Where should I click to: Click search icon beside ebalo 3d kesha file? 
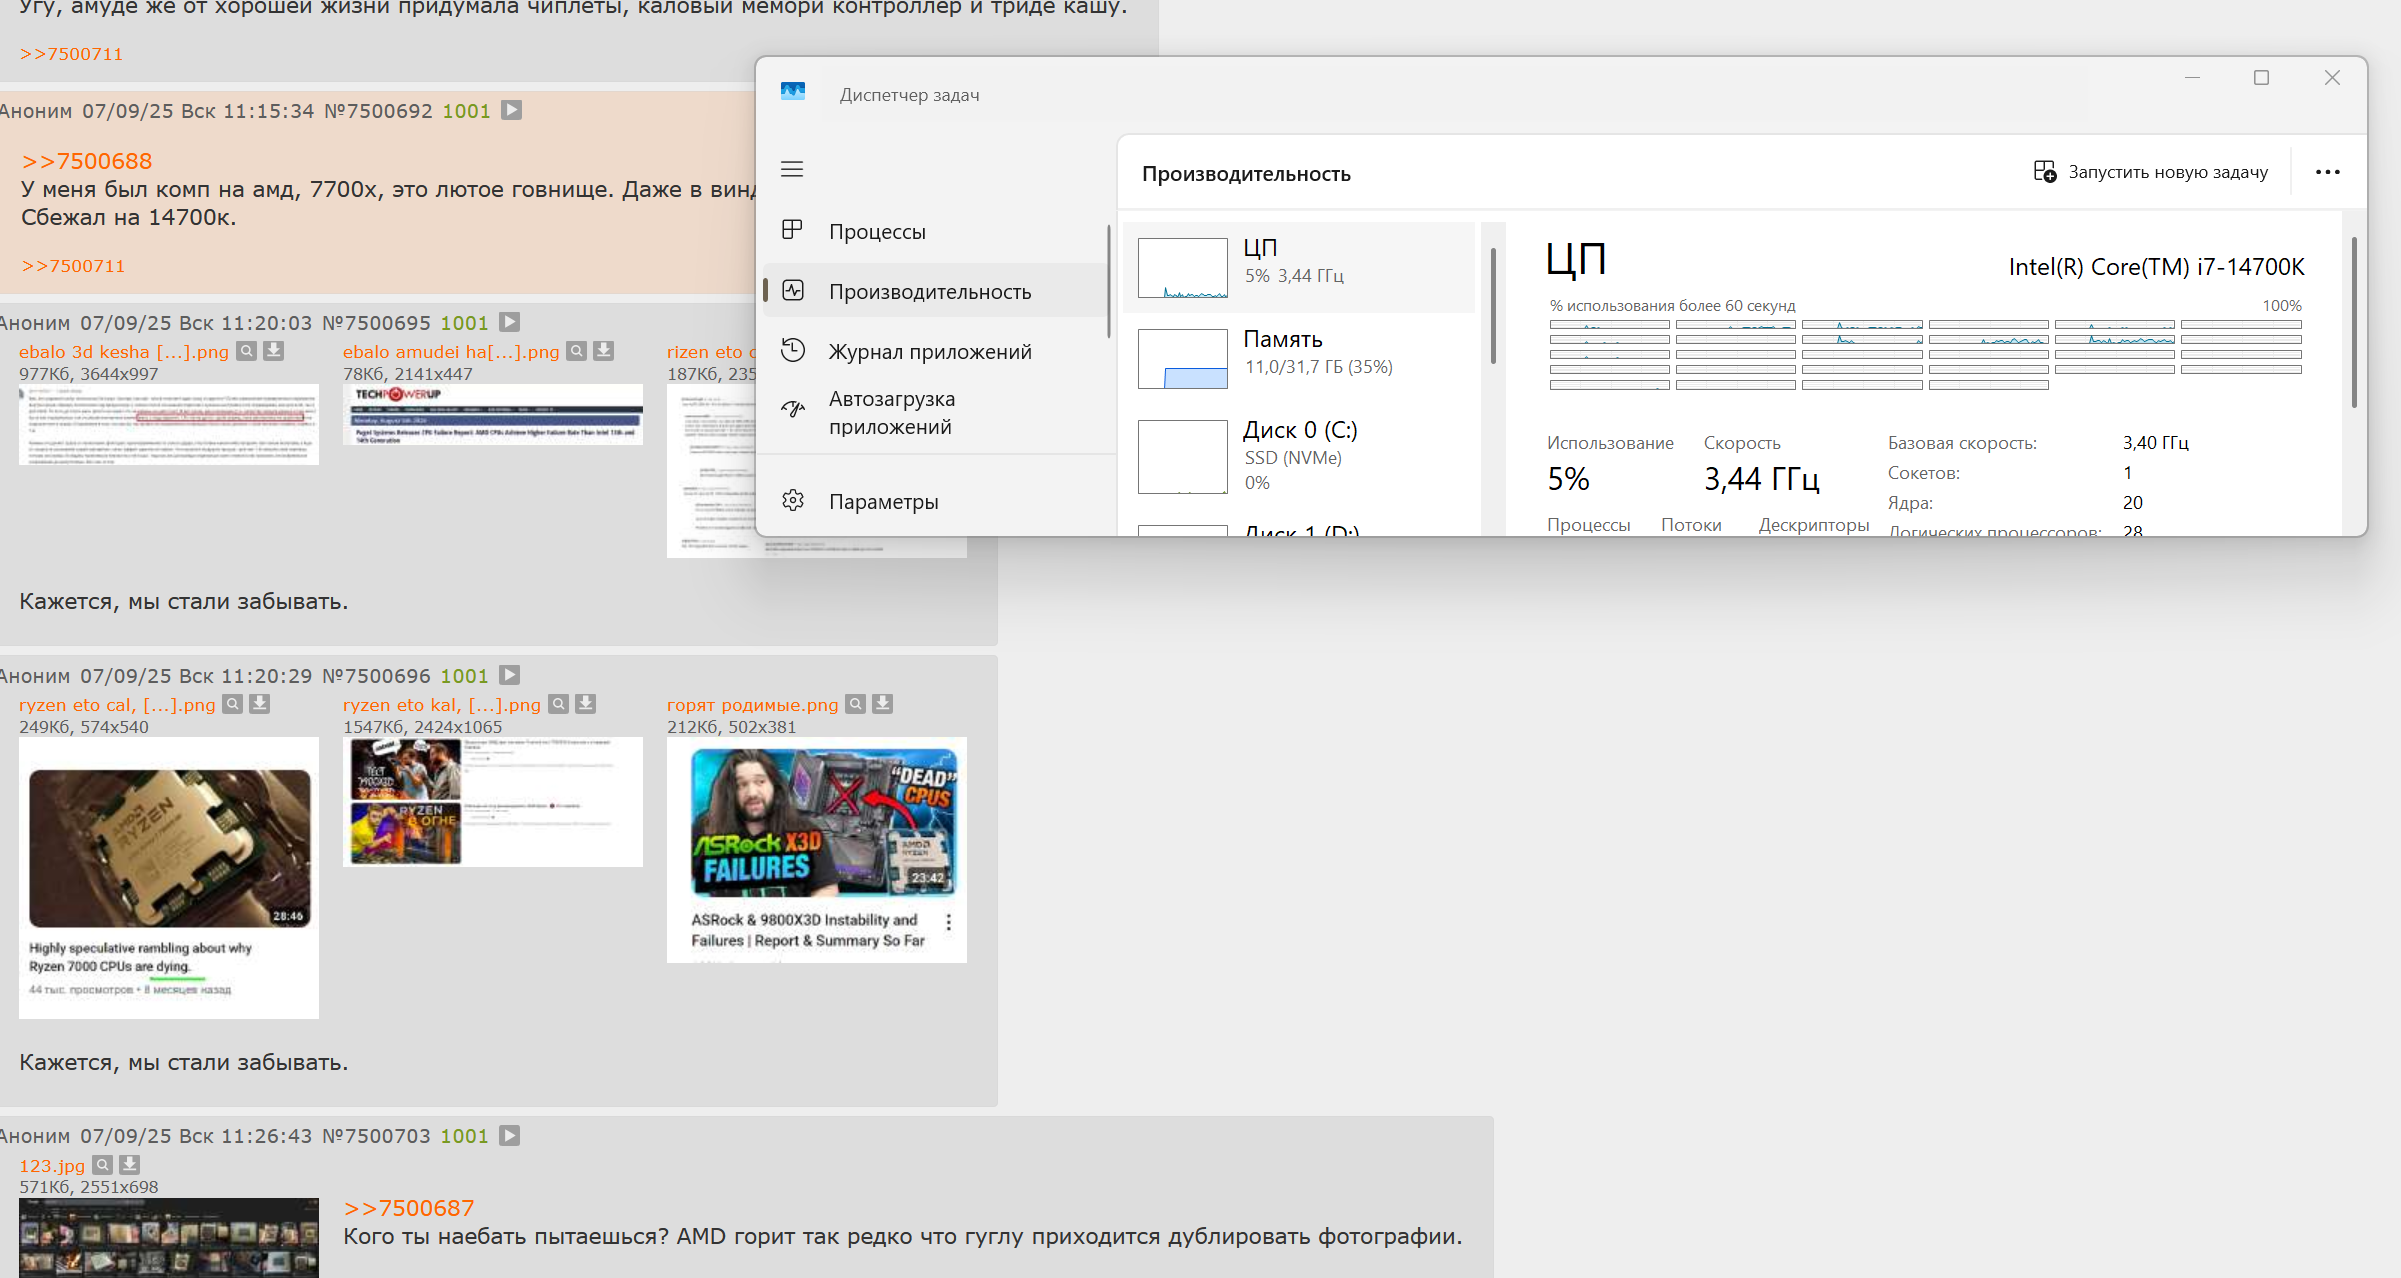point(246,351)
